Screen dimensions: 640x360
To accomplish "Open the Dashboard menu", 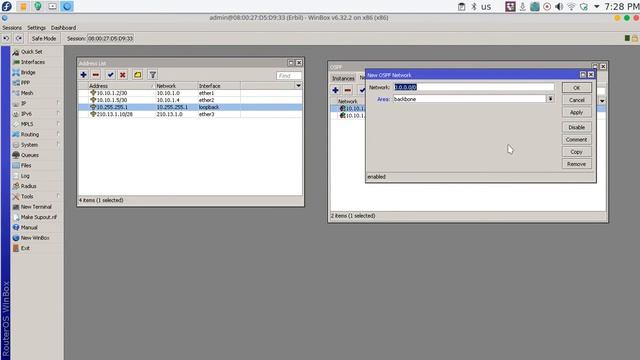I will tap(63, 28).
